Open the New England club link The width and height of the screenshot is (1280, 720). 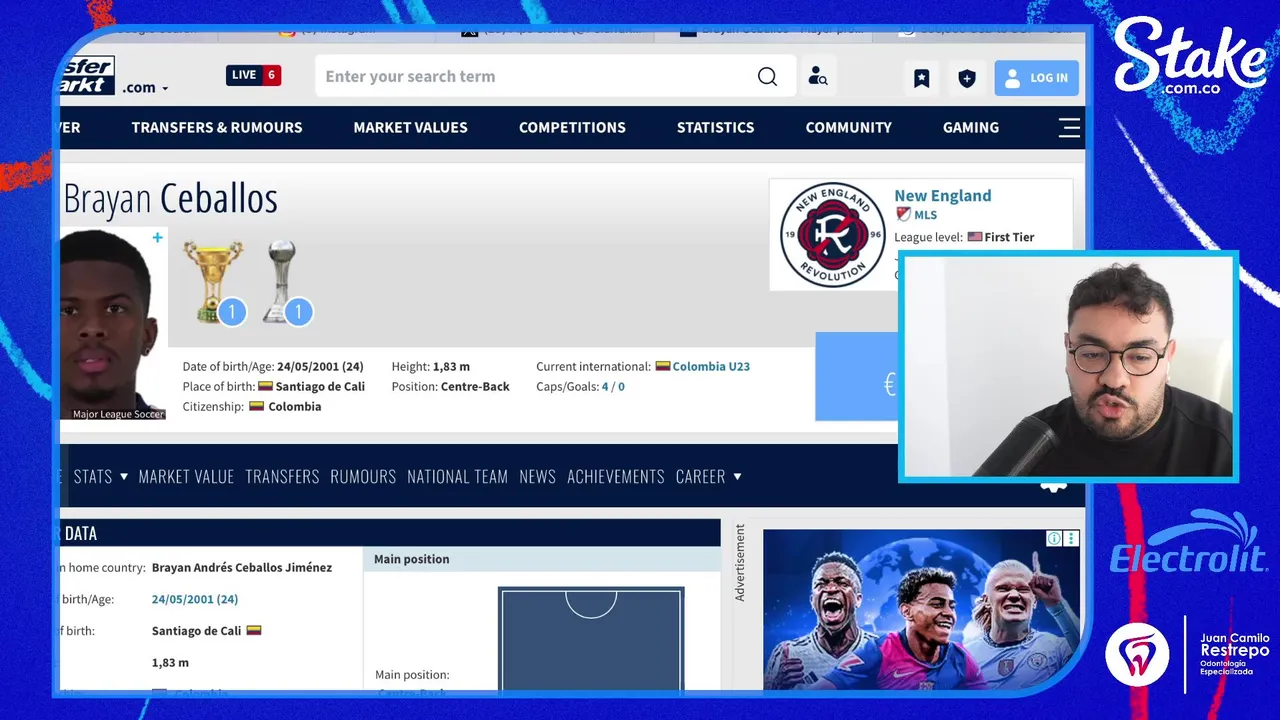[x=942, y=196]
